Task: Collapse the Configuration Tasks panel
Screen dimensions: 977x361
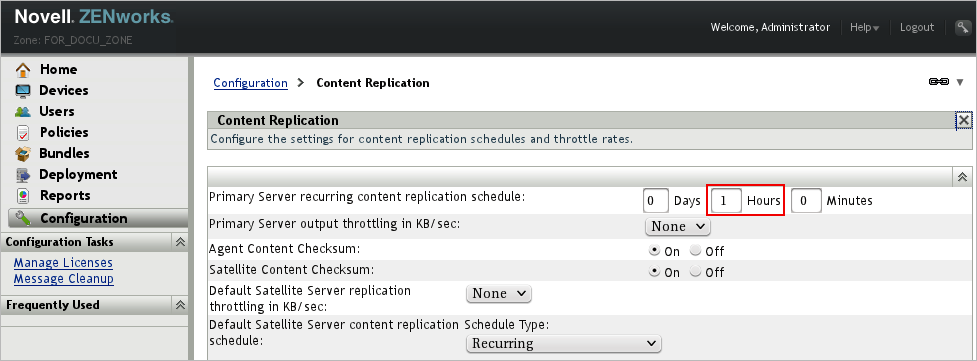Action: pyautogui.click(x=180, y=242)
